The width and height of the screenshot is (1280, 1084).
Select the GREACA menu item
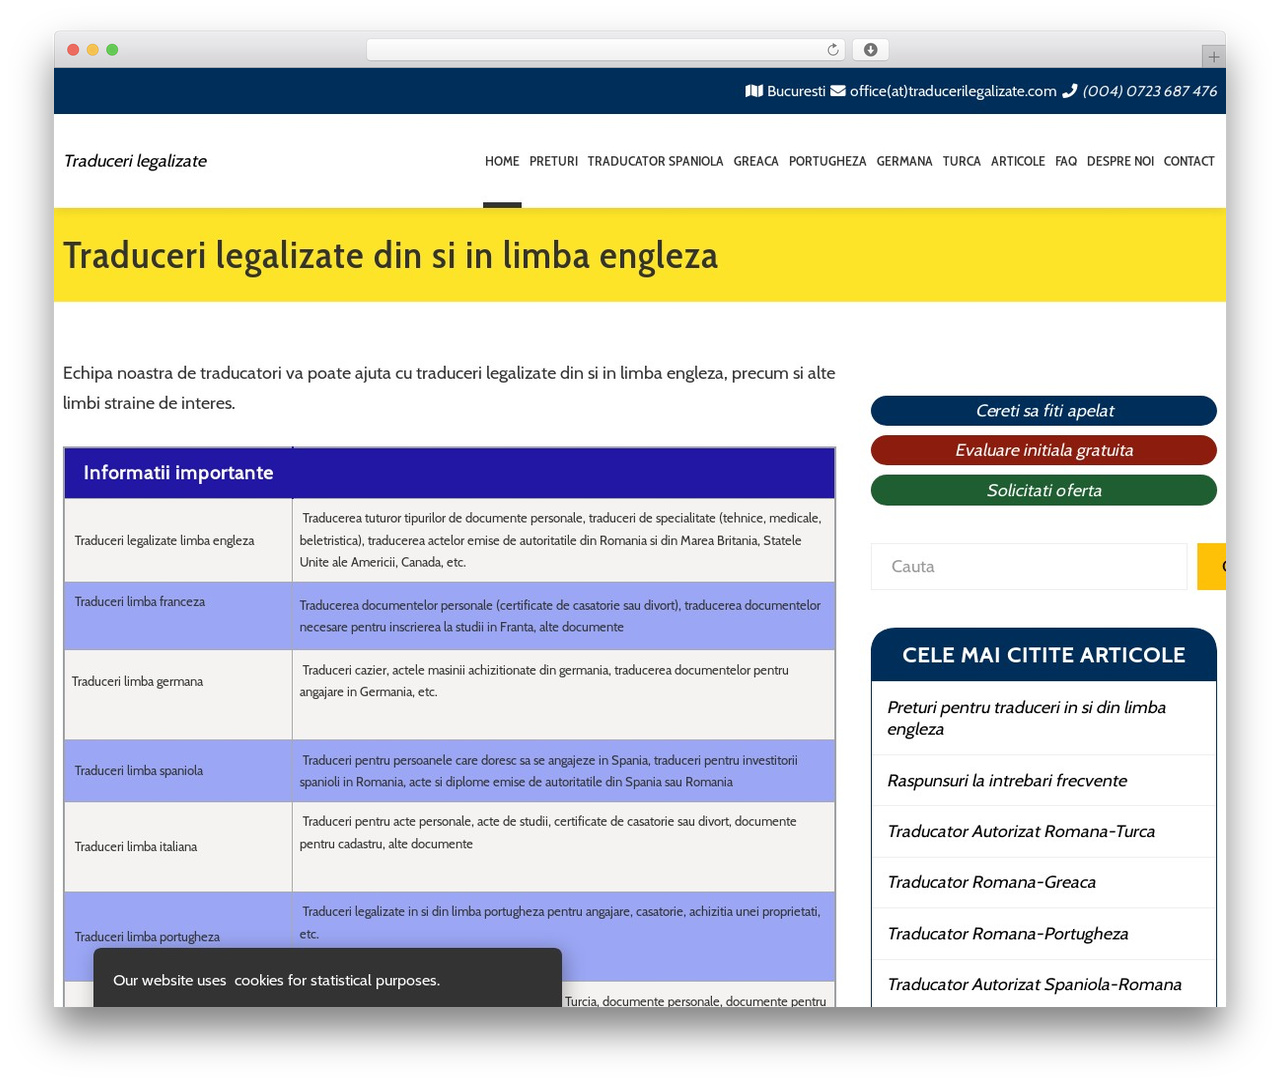coord(756,161)
